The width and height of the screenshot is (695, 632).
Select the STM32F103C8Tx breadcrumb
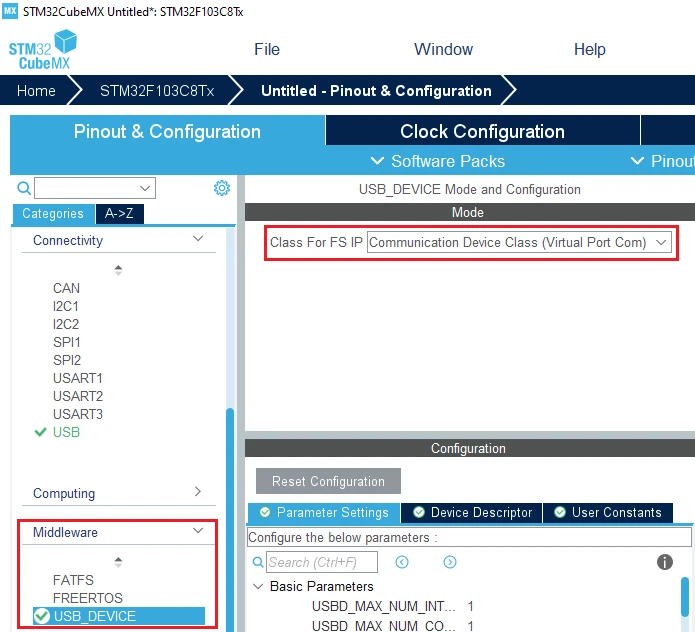pyautogui.click(x=157, y=90)
